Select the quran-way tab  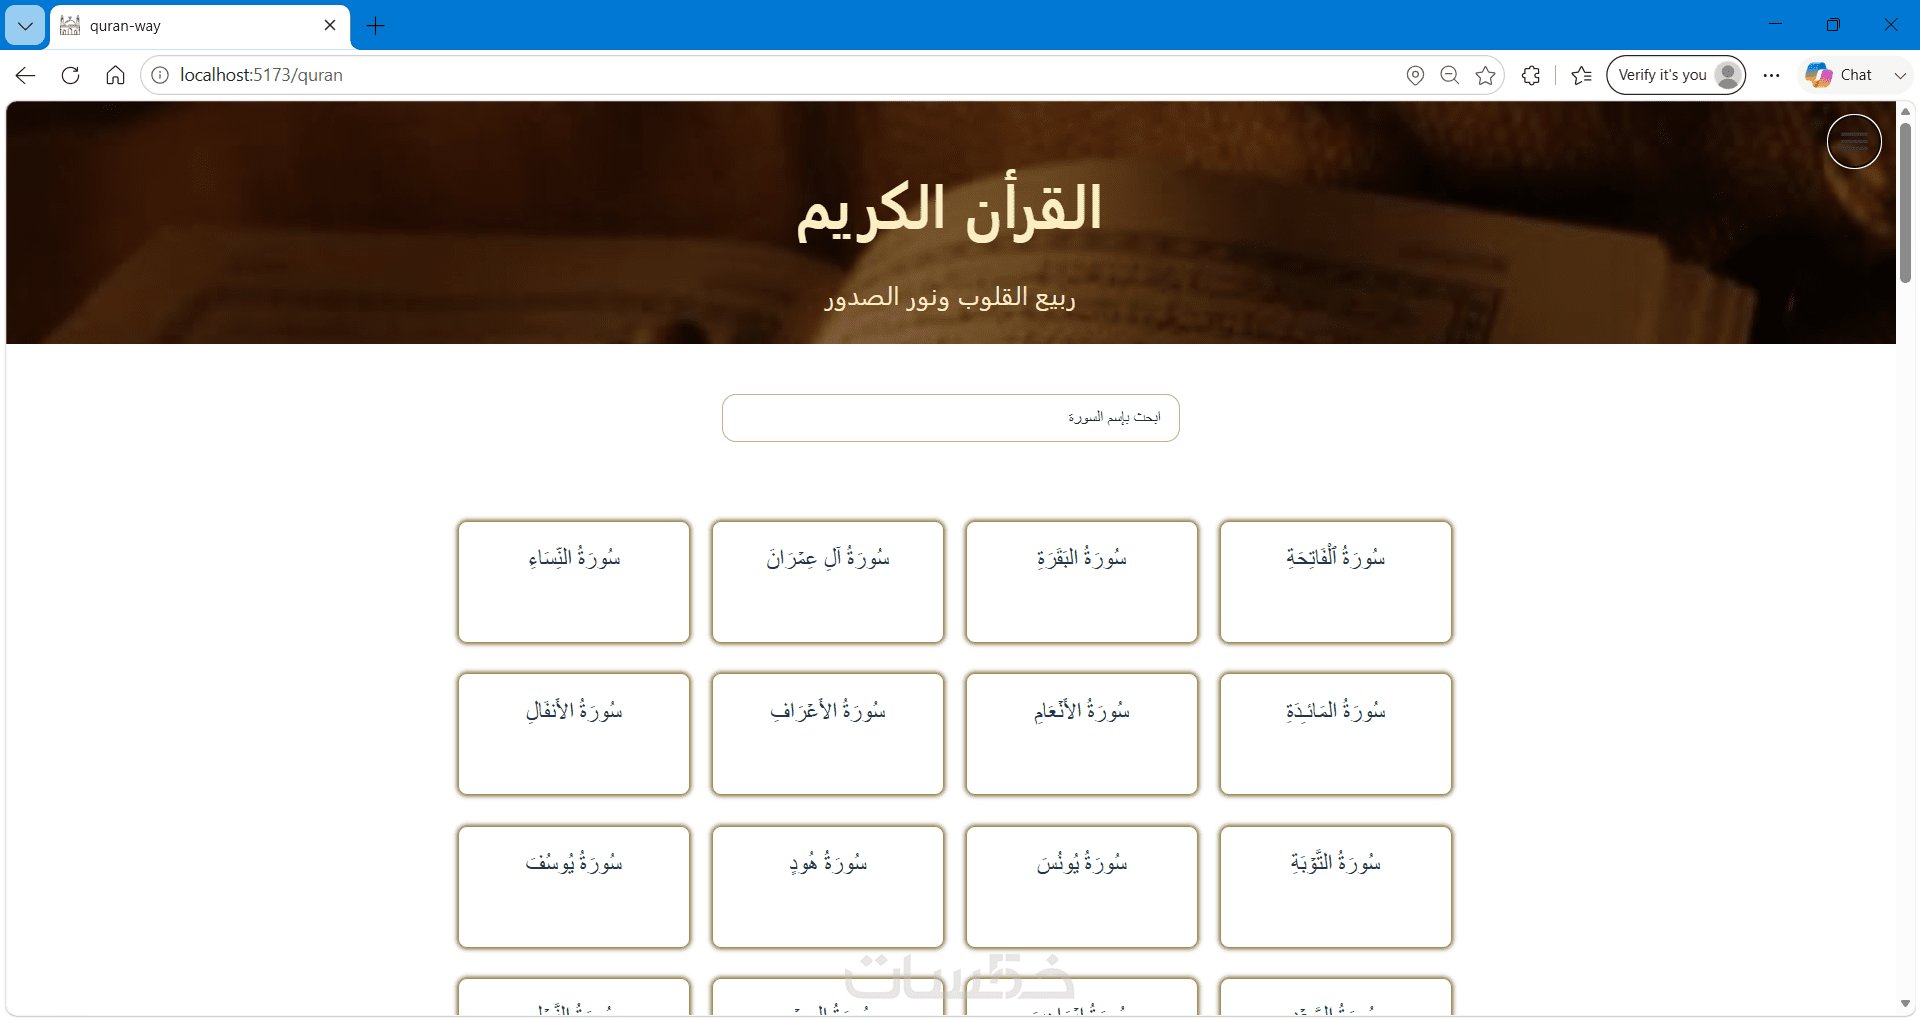(200, 26)
